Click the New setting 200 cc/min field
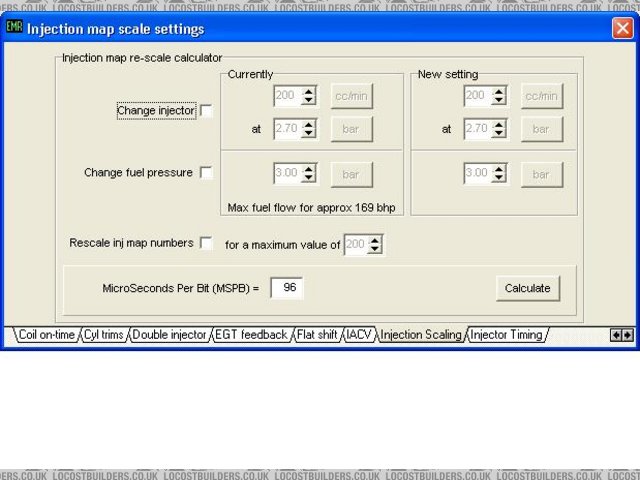 click(x=478, y=96)
